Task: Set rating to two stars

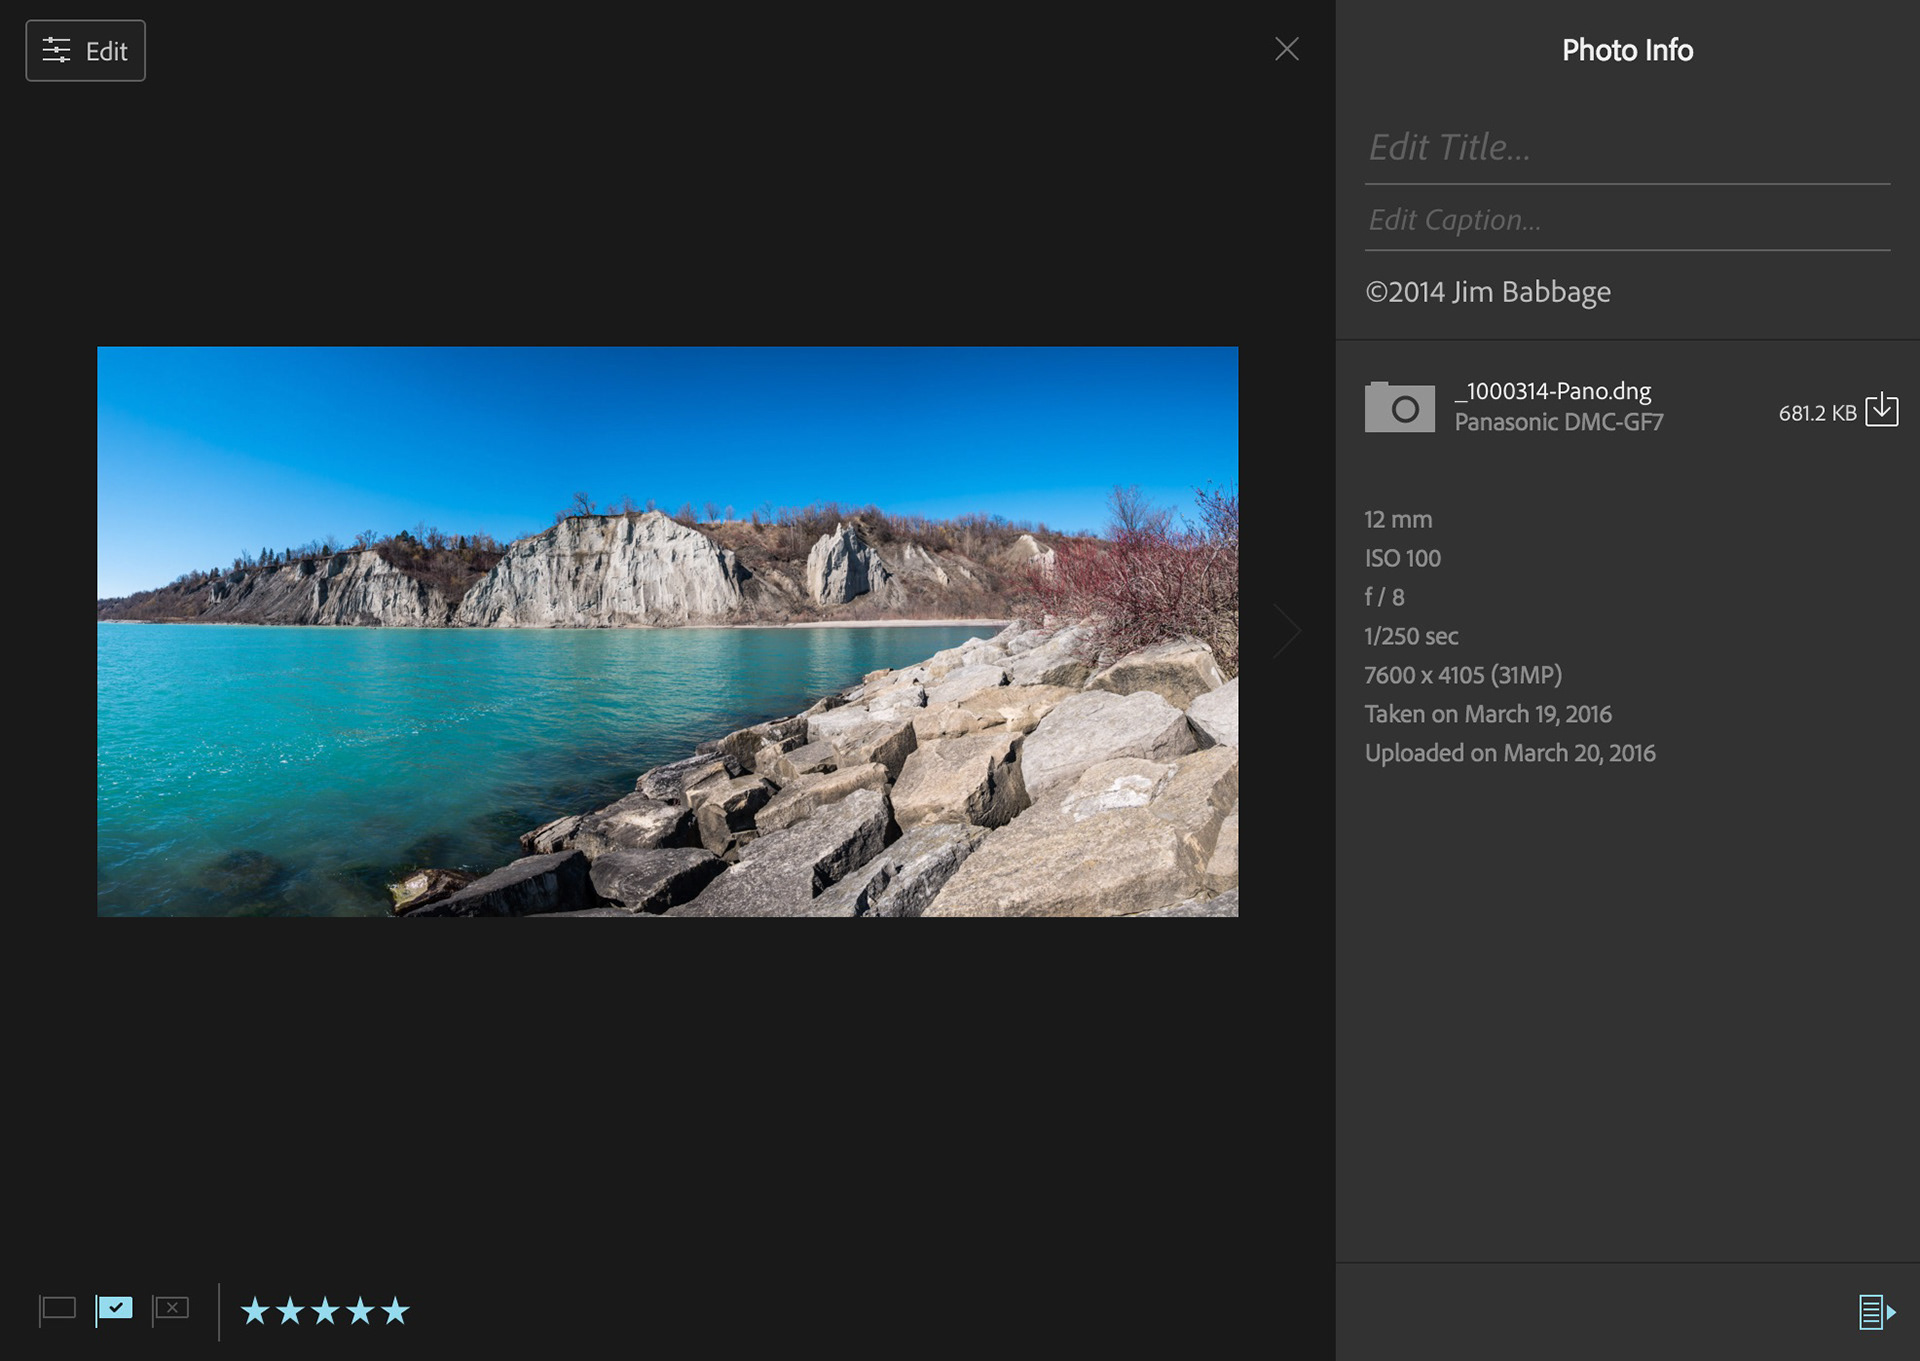Action: 290,1310
